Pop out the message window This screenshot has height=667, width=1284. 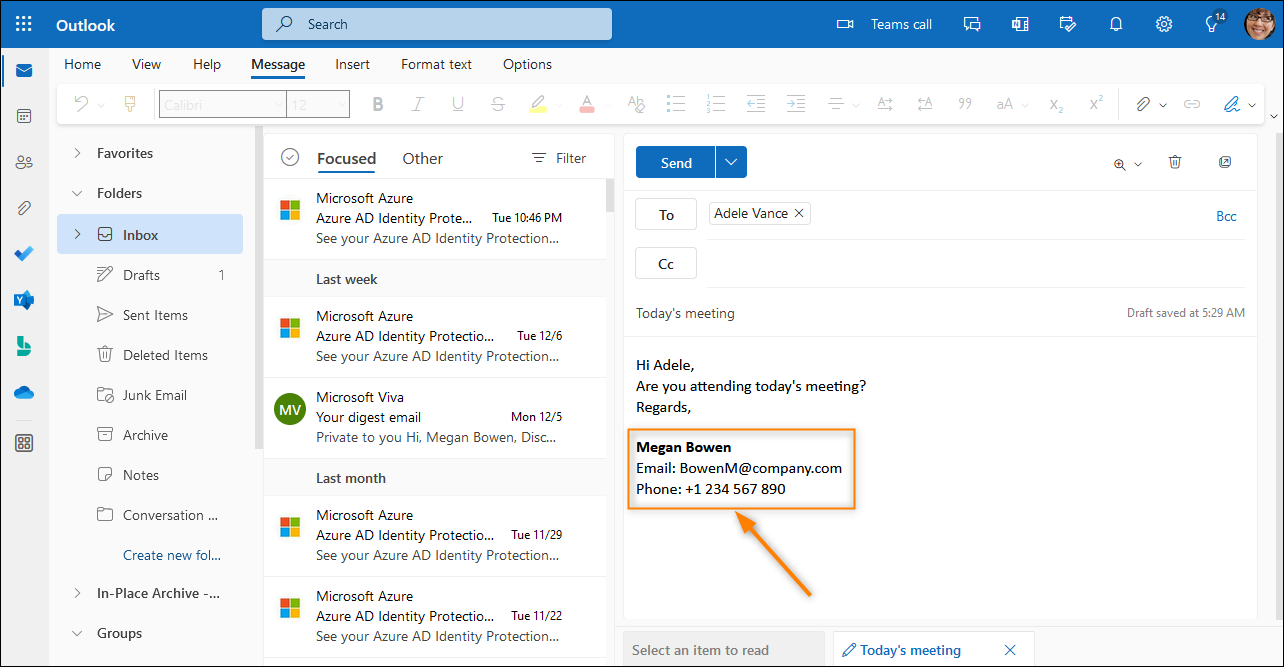click(1225, 162)
